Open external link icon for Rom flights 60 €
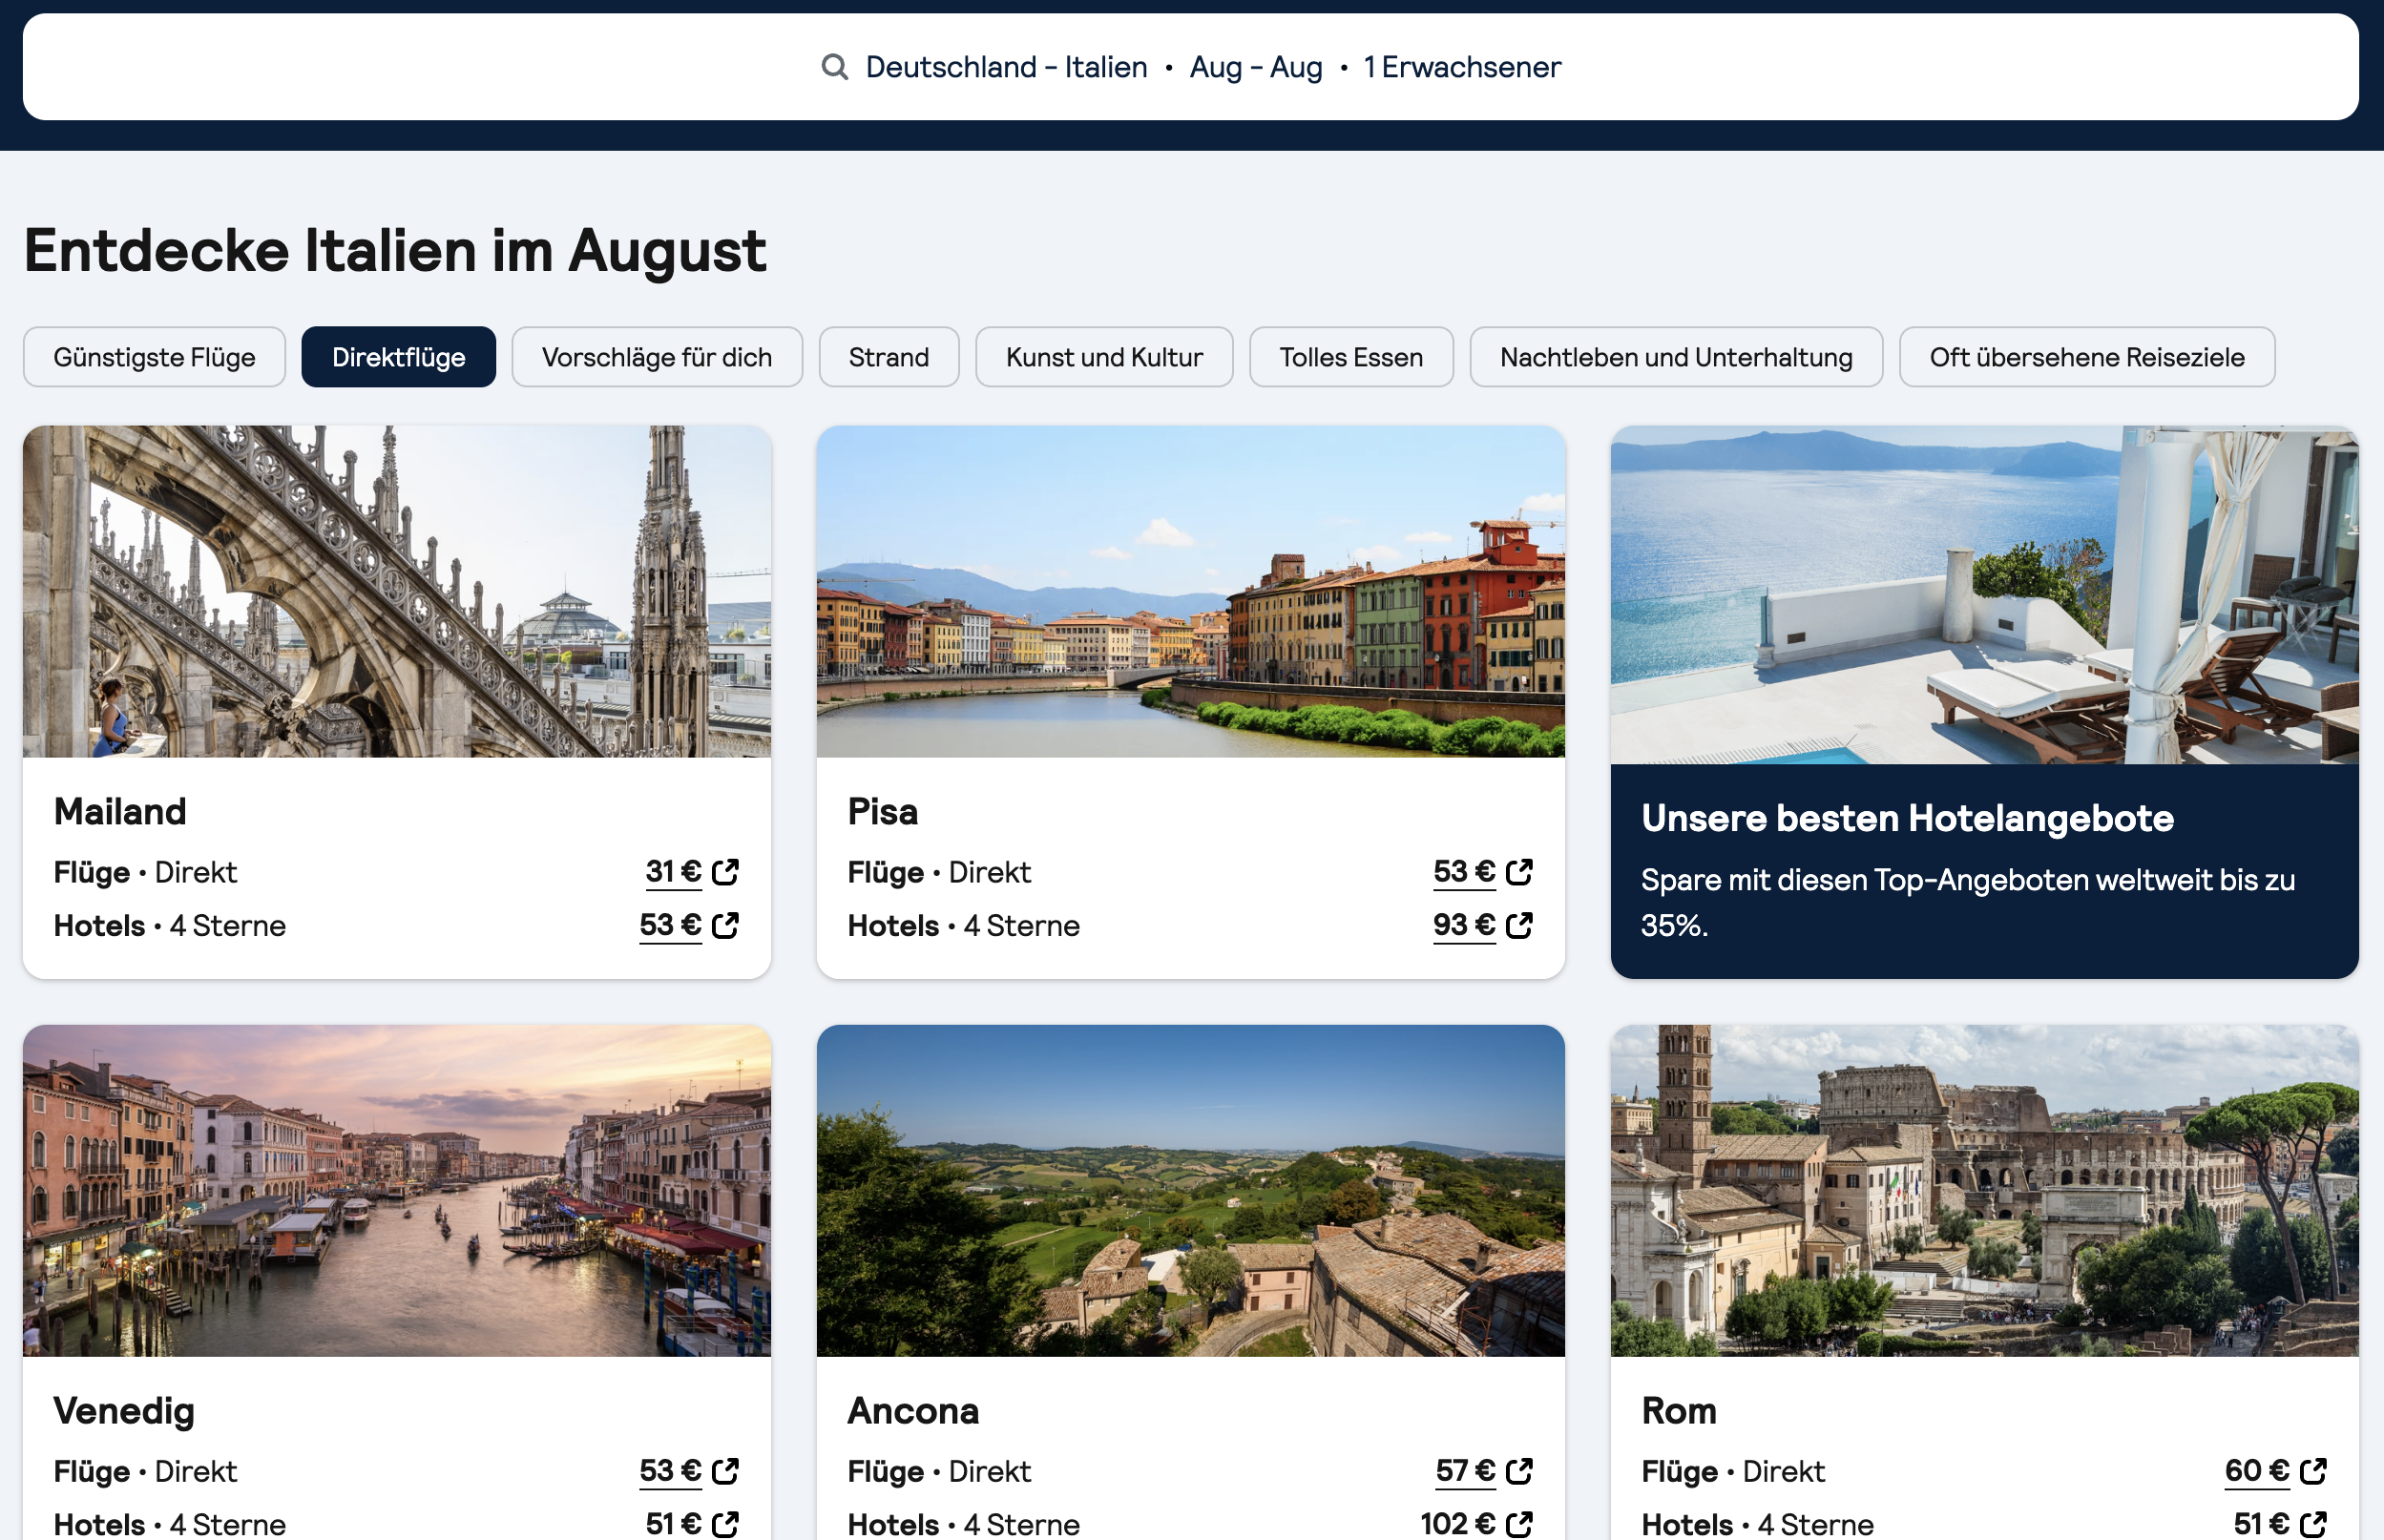This screenshot has height=1540, width=2384. pyautogui.click(x=2313, y=1471)
